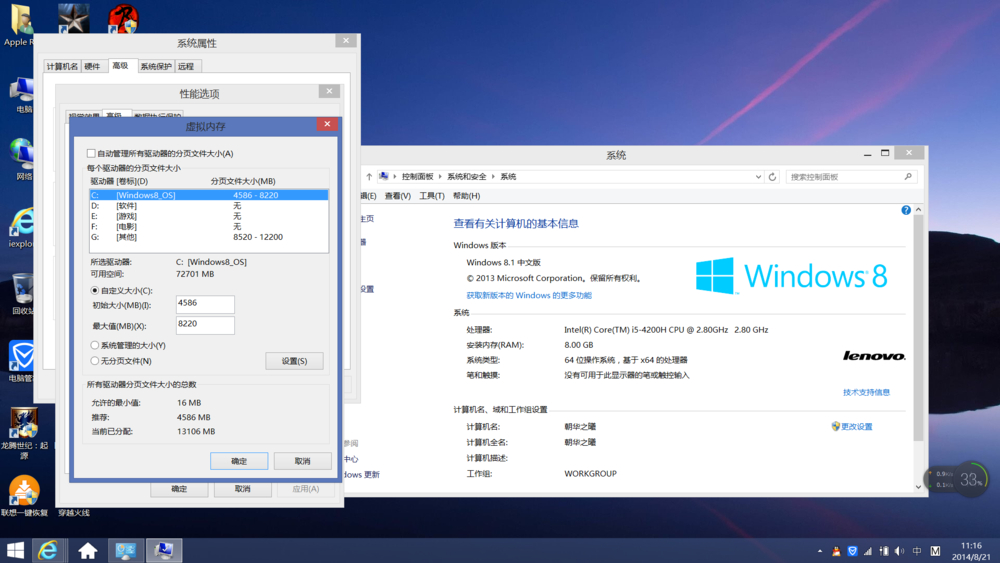
Task: Open the Windows Start button
Action: pos(15,550)
